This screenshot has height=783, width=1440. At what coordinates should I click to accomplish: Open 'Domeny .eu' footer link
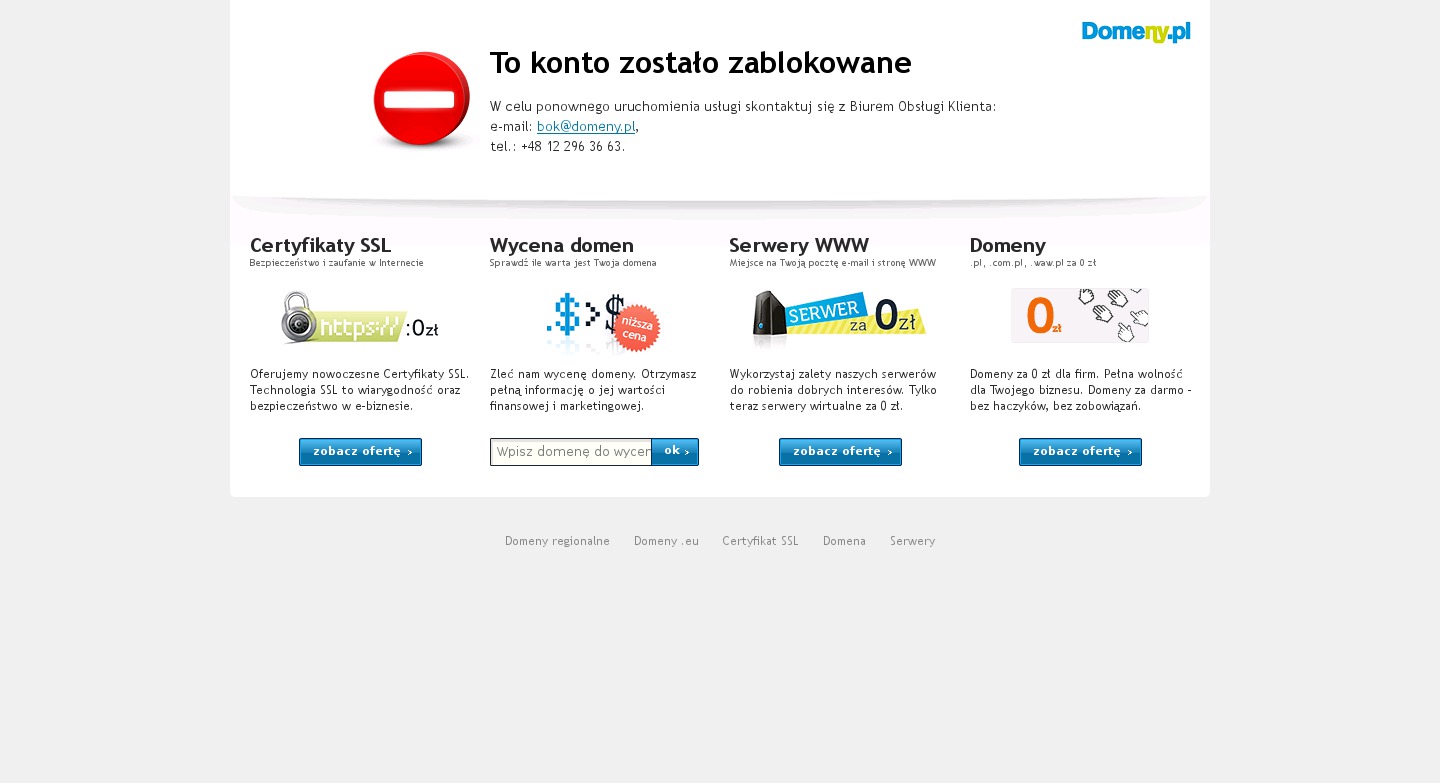tap(666, 541)
